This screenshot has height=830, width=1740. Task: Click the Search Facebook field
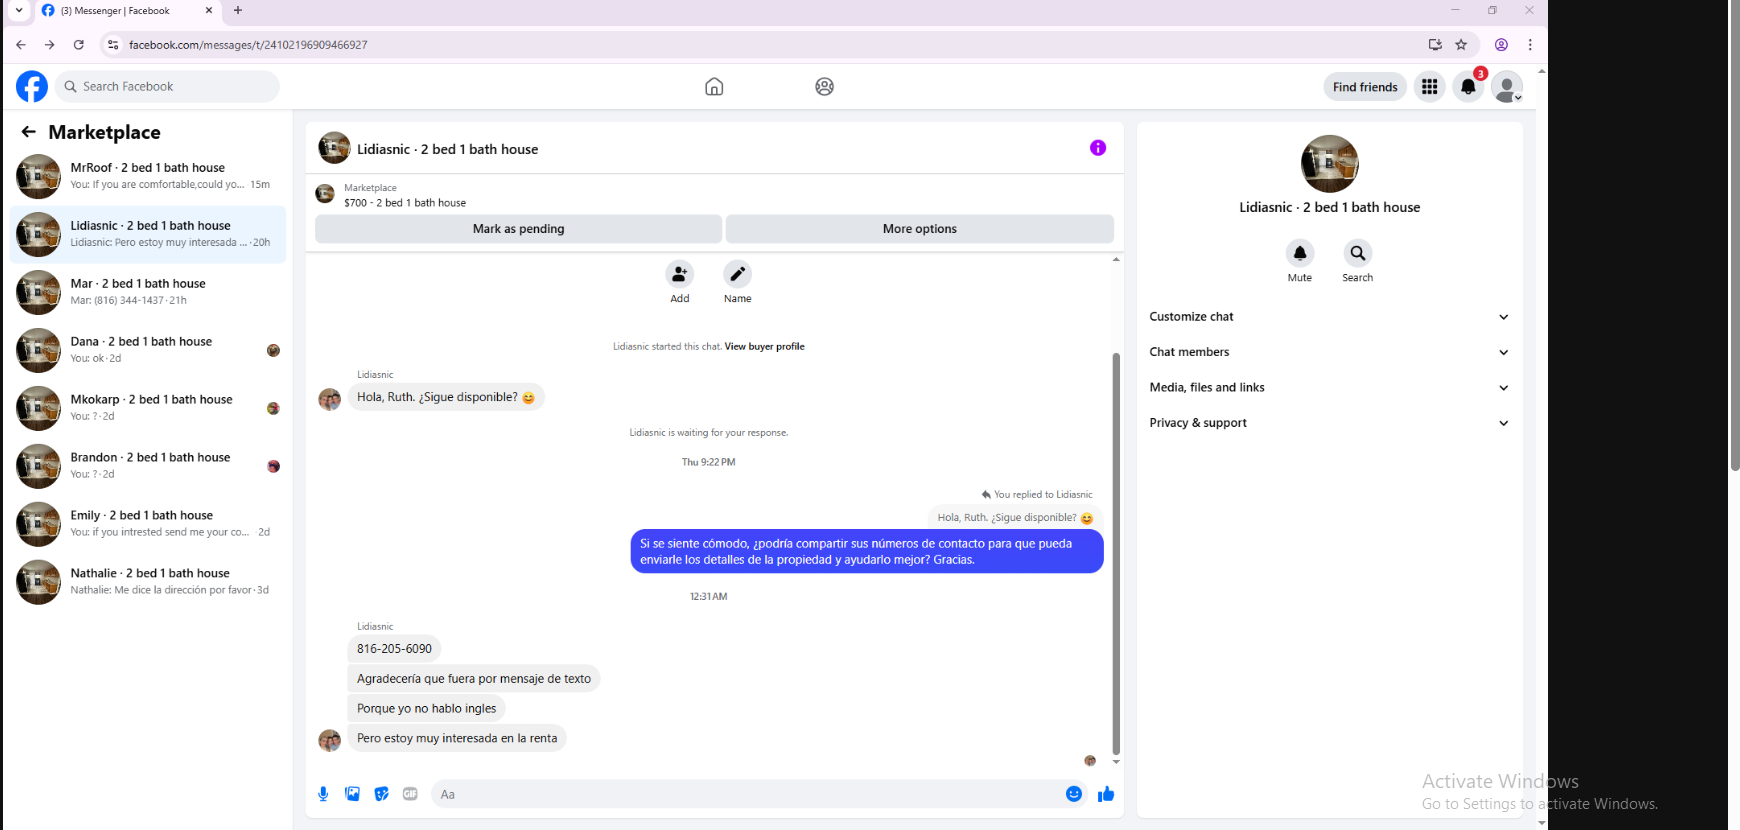167,87
